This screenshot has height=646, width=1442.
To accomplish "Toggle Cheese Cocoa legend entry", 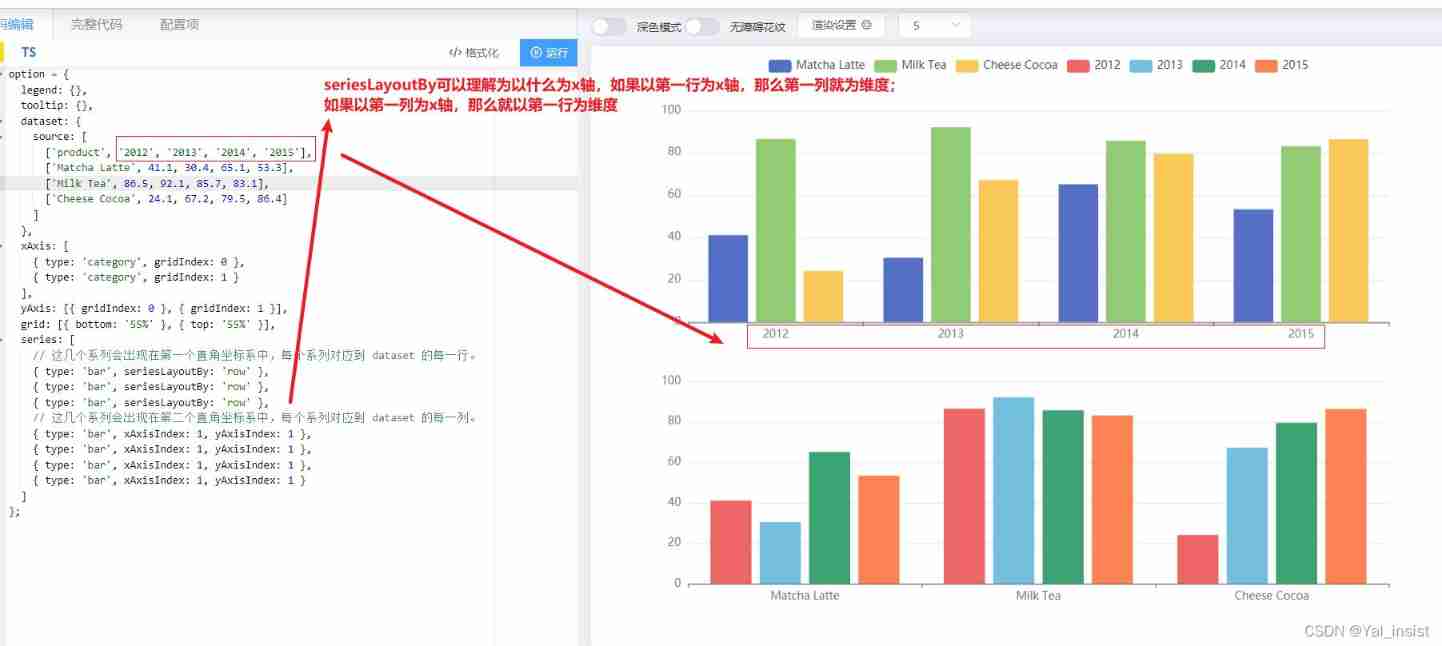I will (1007, 65).
